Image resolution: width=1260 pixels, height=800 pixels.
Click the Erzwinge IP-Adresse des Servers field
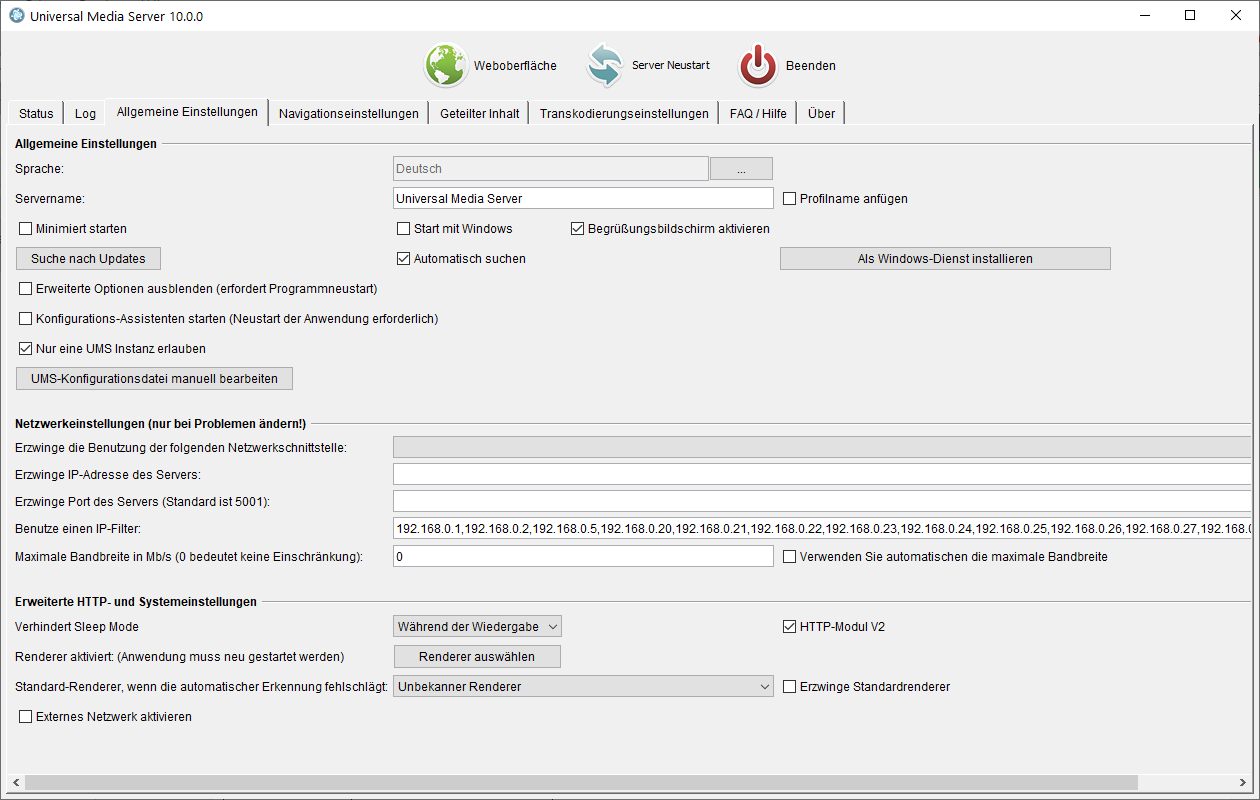pyautogui.click(x=822, y=474)
